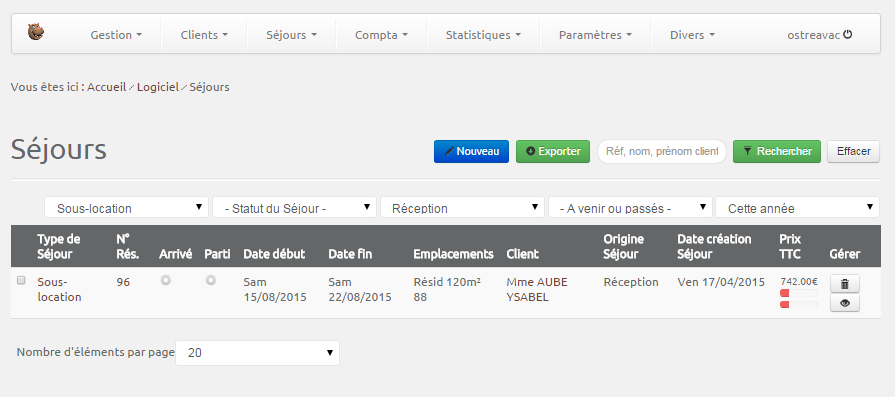Viewport: 895px width, 397px height.
Task: Focus the Réf, nom, prénom client search field
Action: pos(662,151)
